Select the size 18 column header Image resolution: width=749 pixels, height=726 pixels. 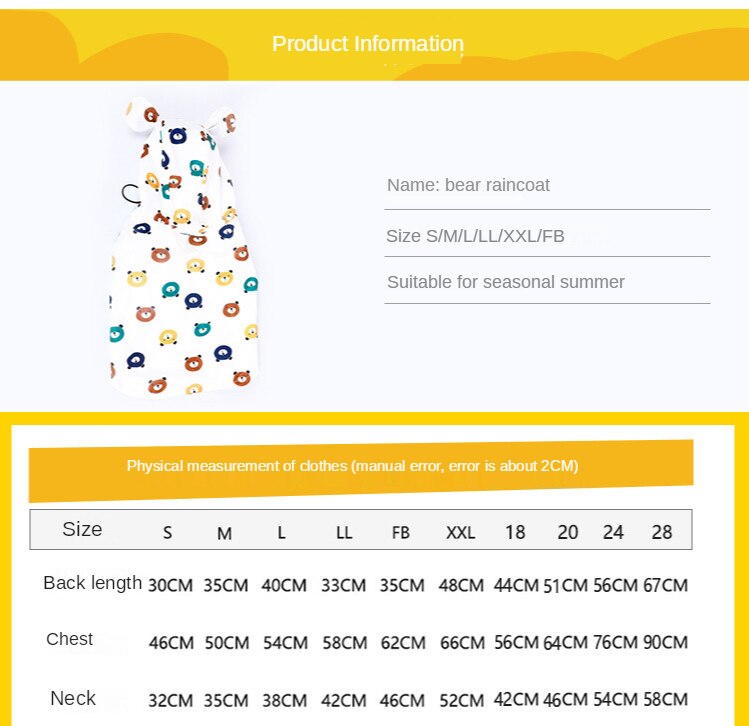pyautogui.click(x=515, y=532)
